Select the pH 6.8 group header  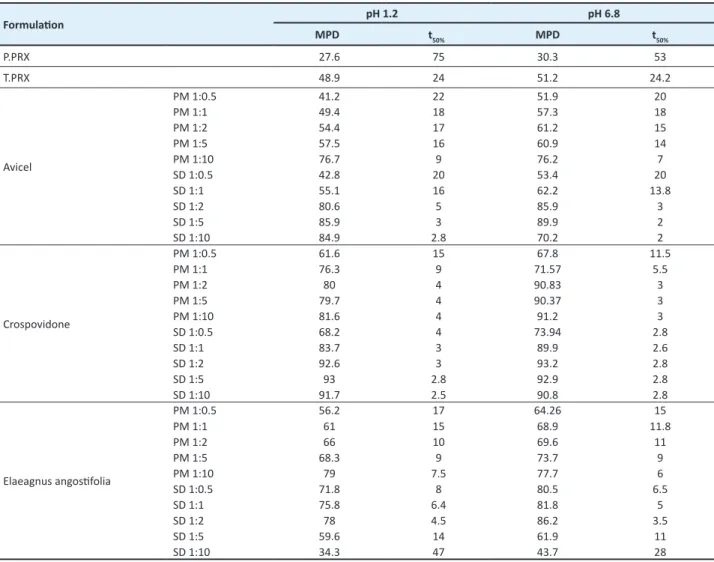click(x=603, y=14)
